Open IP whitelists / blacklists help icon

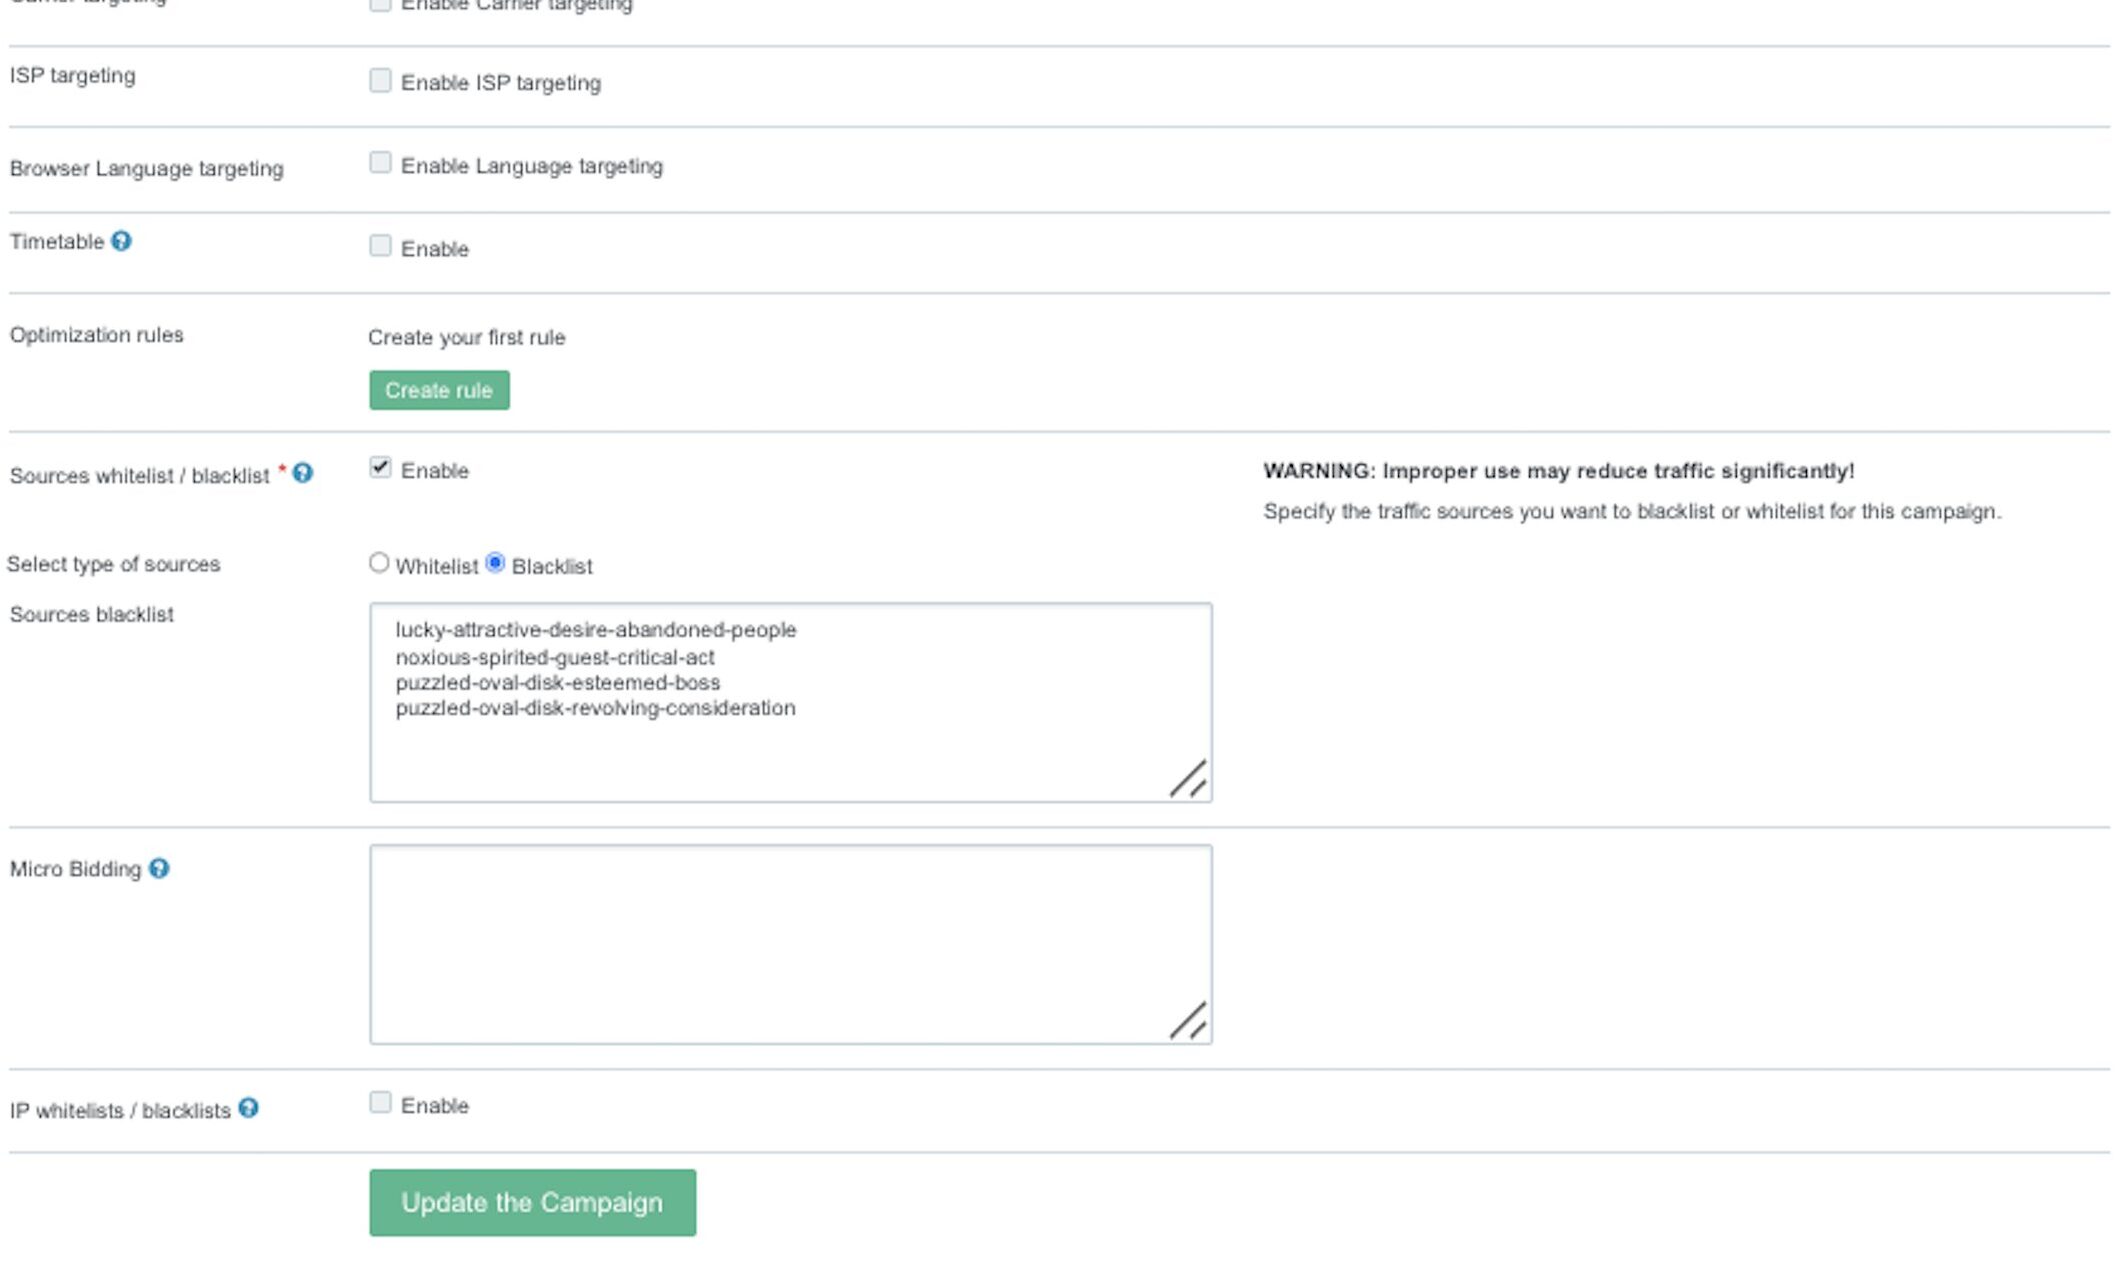[248, 1108]
